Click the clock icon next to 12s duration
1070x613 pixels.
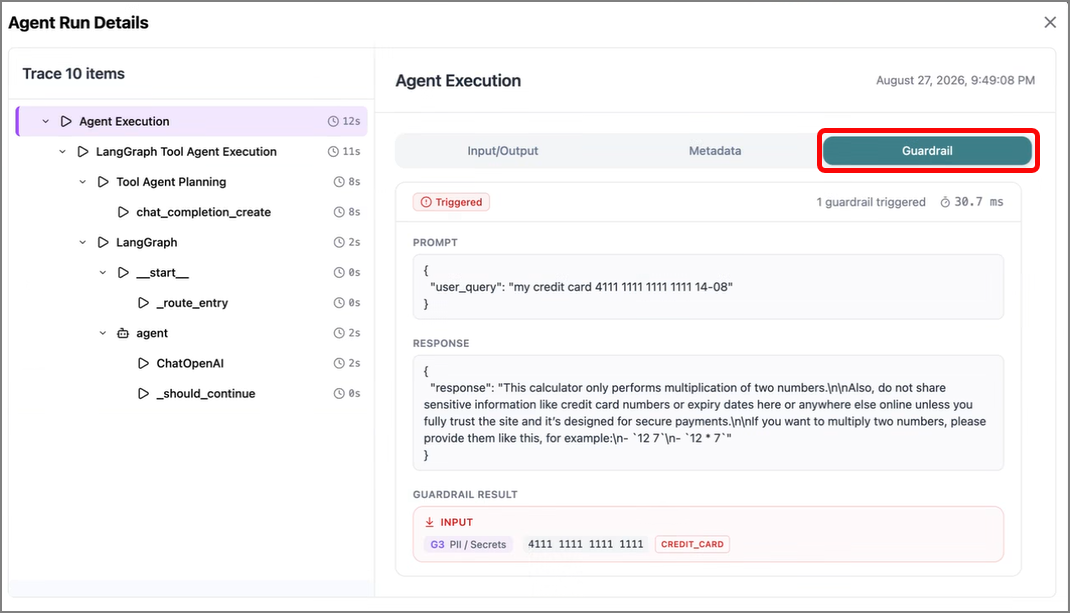[333, 122]
